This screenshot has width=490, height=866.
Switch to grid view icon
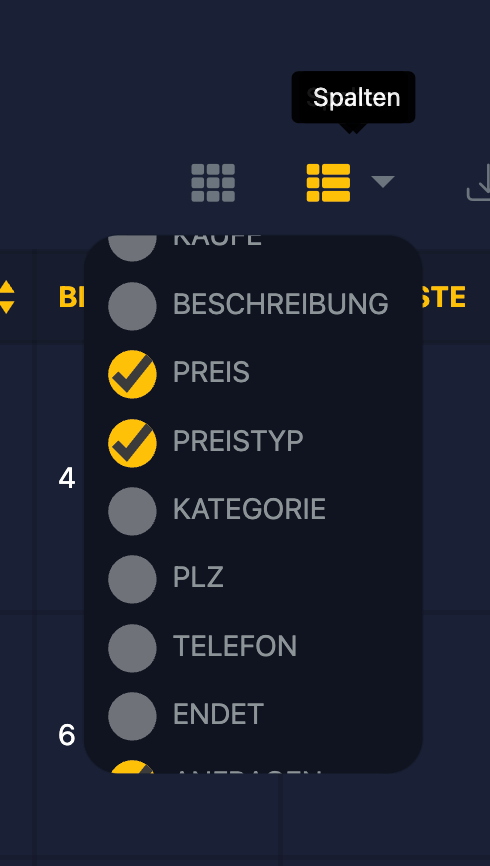(213, 182)
